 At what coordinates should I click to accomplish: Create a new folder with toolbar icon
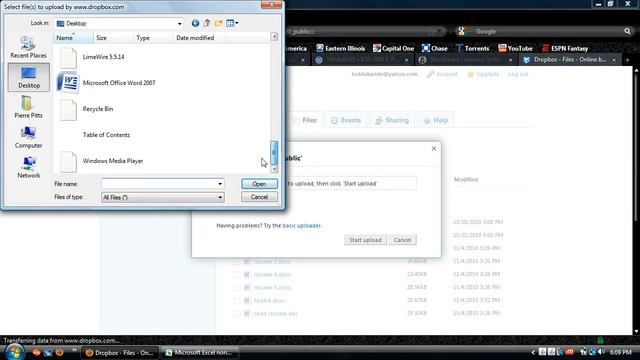point(218,23)
